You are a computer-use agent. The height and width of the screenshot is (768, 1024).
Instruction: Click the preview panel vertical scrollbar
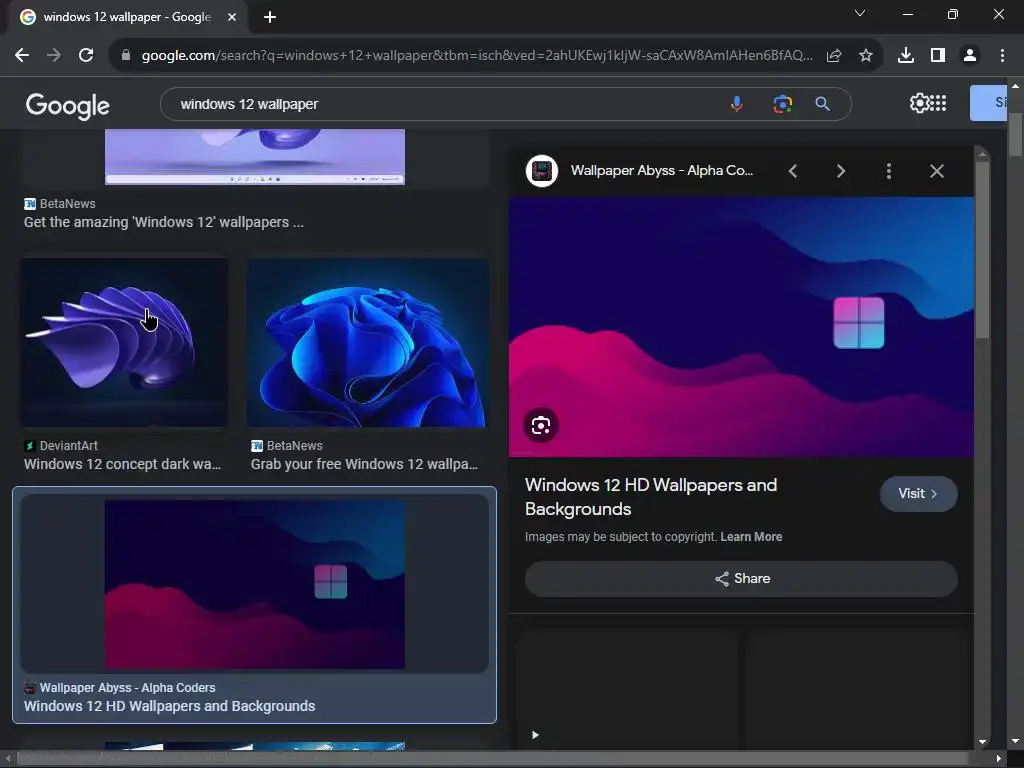(982, 248)
